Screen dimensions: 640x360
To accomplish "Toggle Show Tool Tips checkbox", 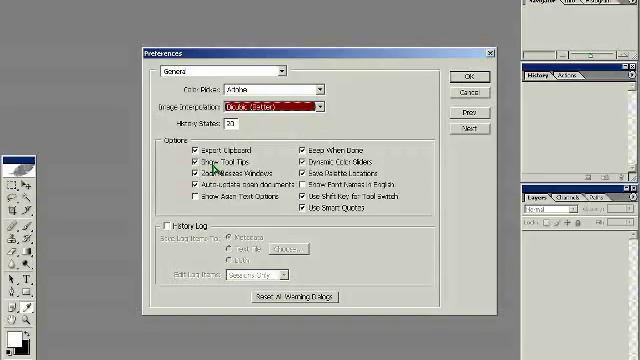I will [x=195, y=162].
